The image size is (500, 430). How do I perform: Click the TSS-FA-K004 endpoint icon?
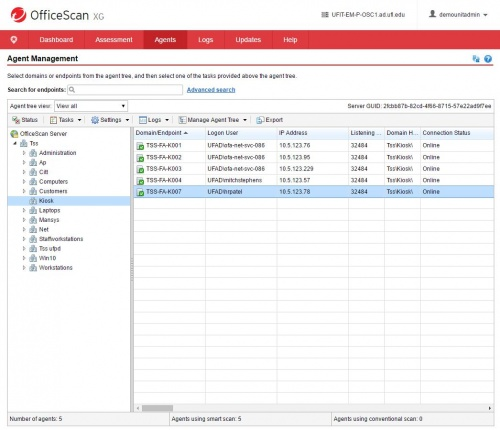pos(140,181)
